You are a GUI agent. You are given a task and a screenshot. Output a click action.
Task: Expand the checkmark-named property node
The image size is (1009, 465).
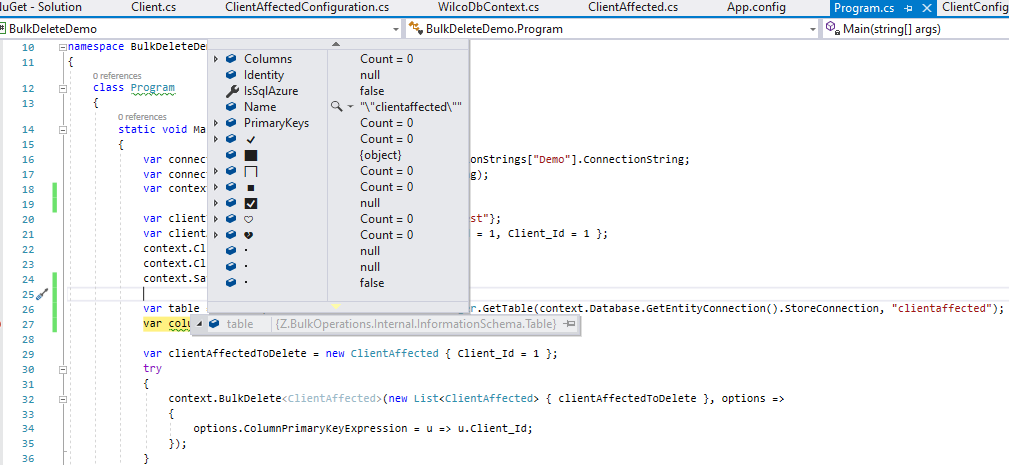216,139
